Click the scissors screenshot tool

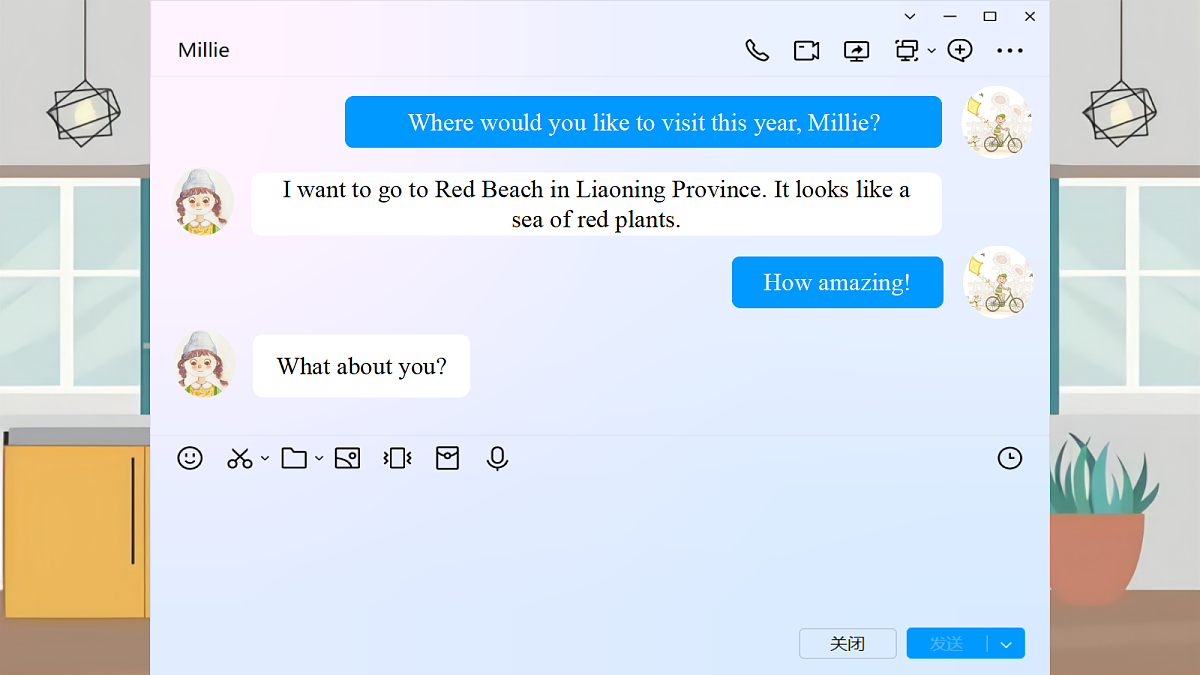click(240, 458)
